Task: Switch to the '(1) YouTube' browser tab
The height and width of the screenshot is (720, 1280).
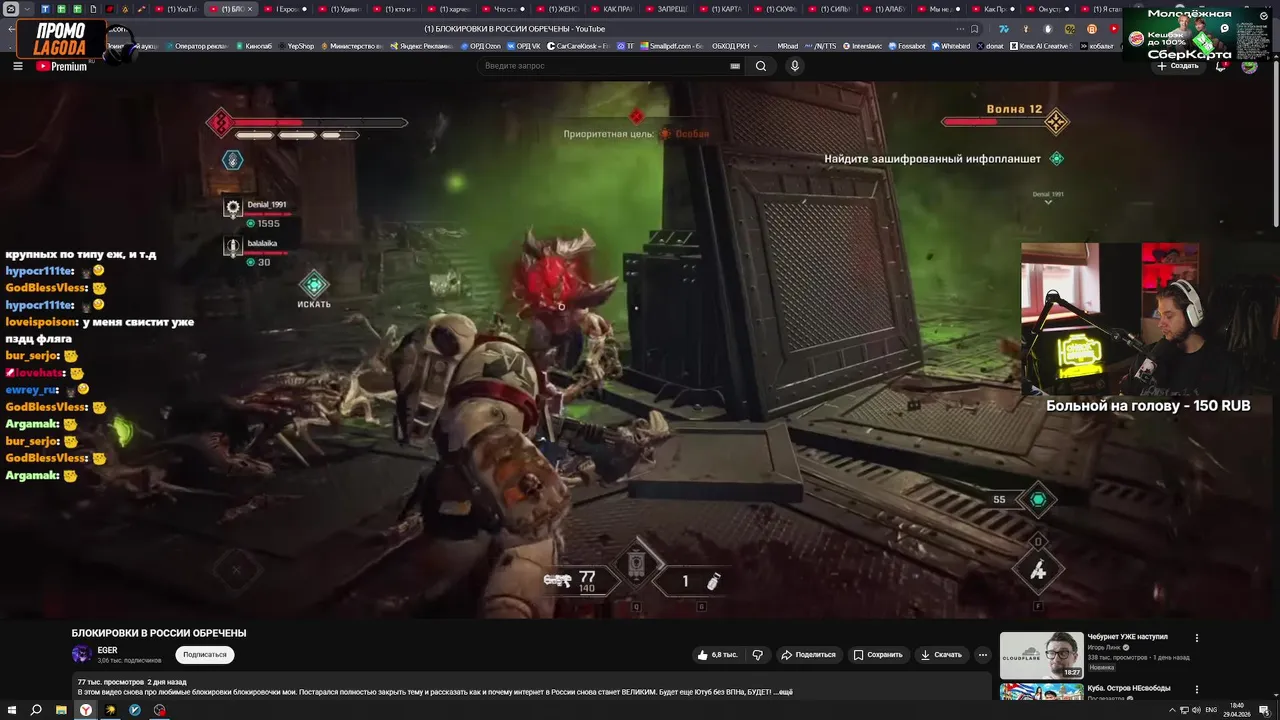Action: tap(177, 9)
